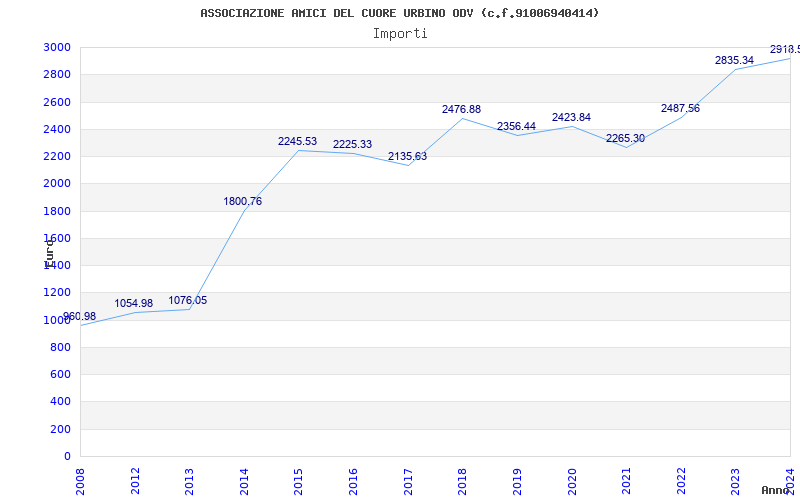Image resolution: width=800 pixels, height=500 pixels.
Task: Select the 2000 y-axis tick label
Action: pos(56,183)
